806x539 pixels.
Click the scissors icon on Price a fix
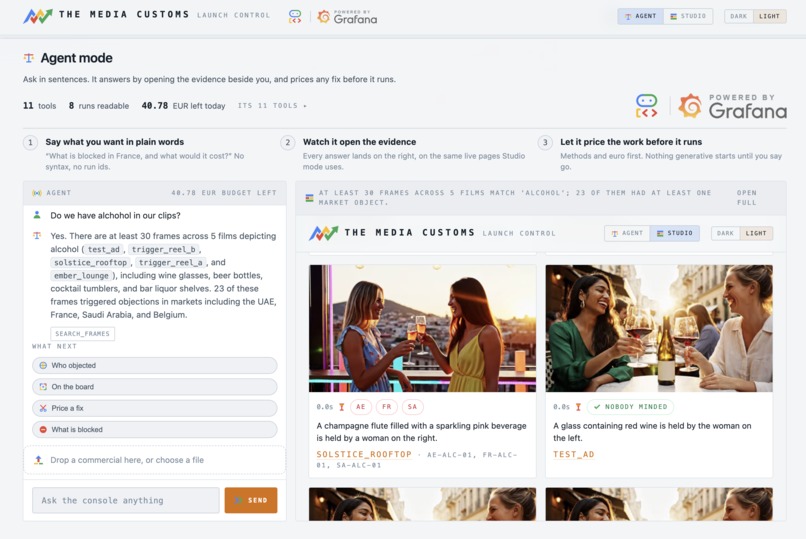pos(43,408)
